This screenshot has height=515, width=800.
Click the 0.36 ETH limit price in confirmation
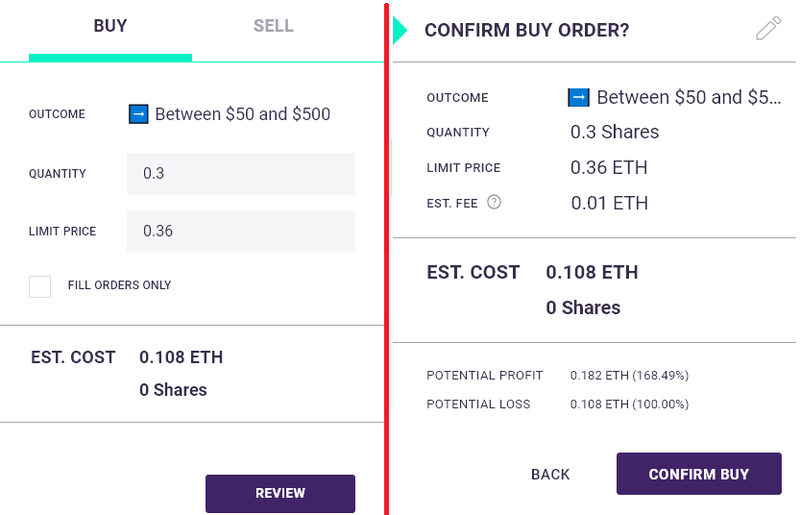pyautogui.click(x=609, y=168)
